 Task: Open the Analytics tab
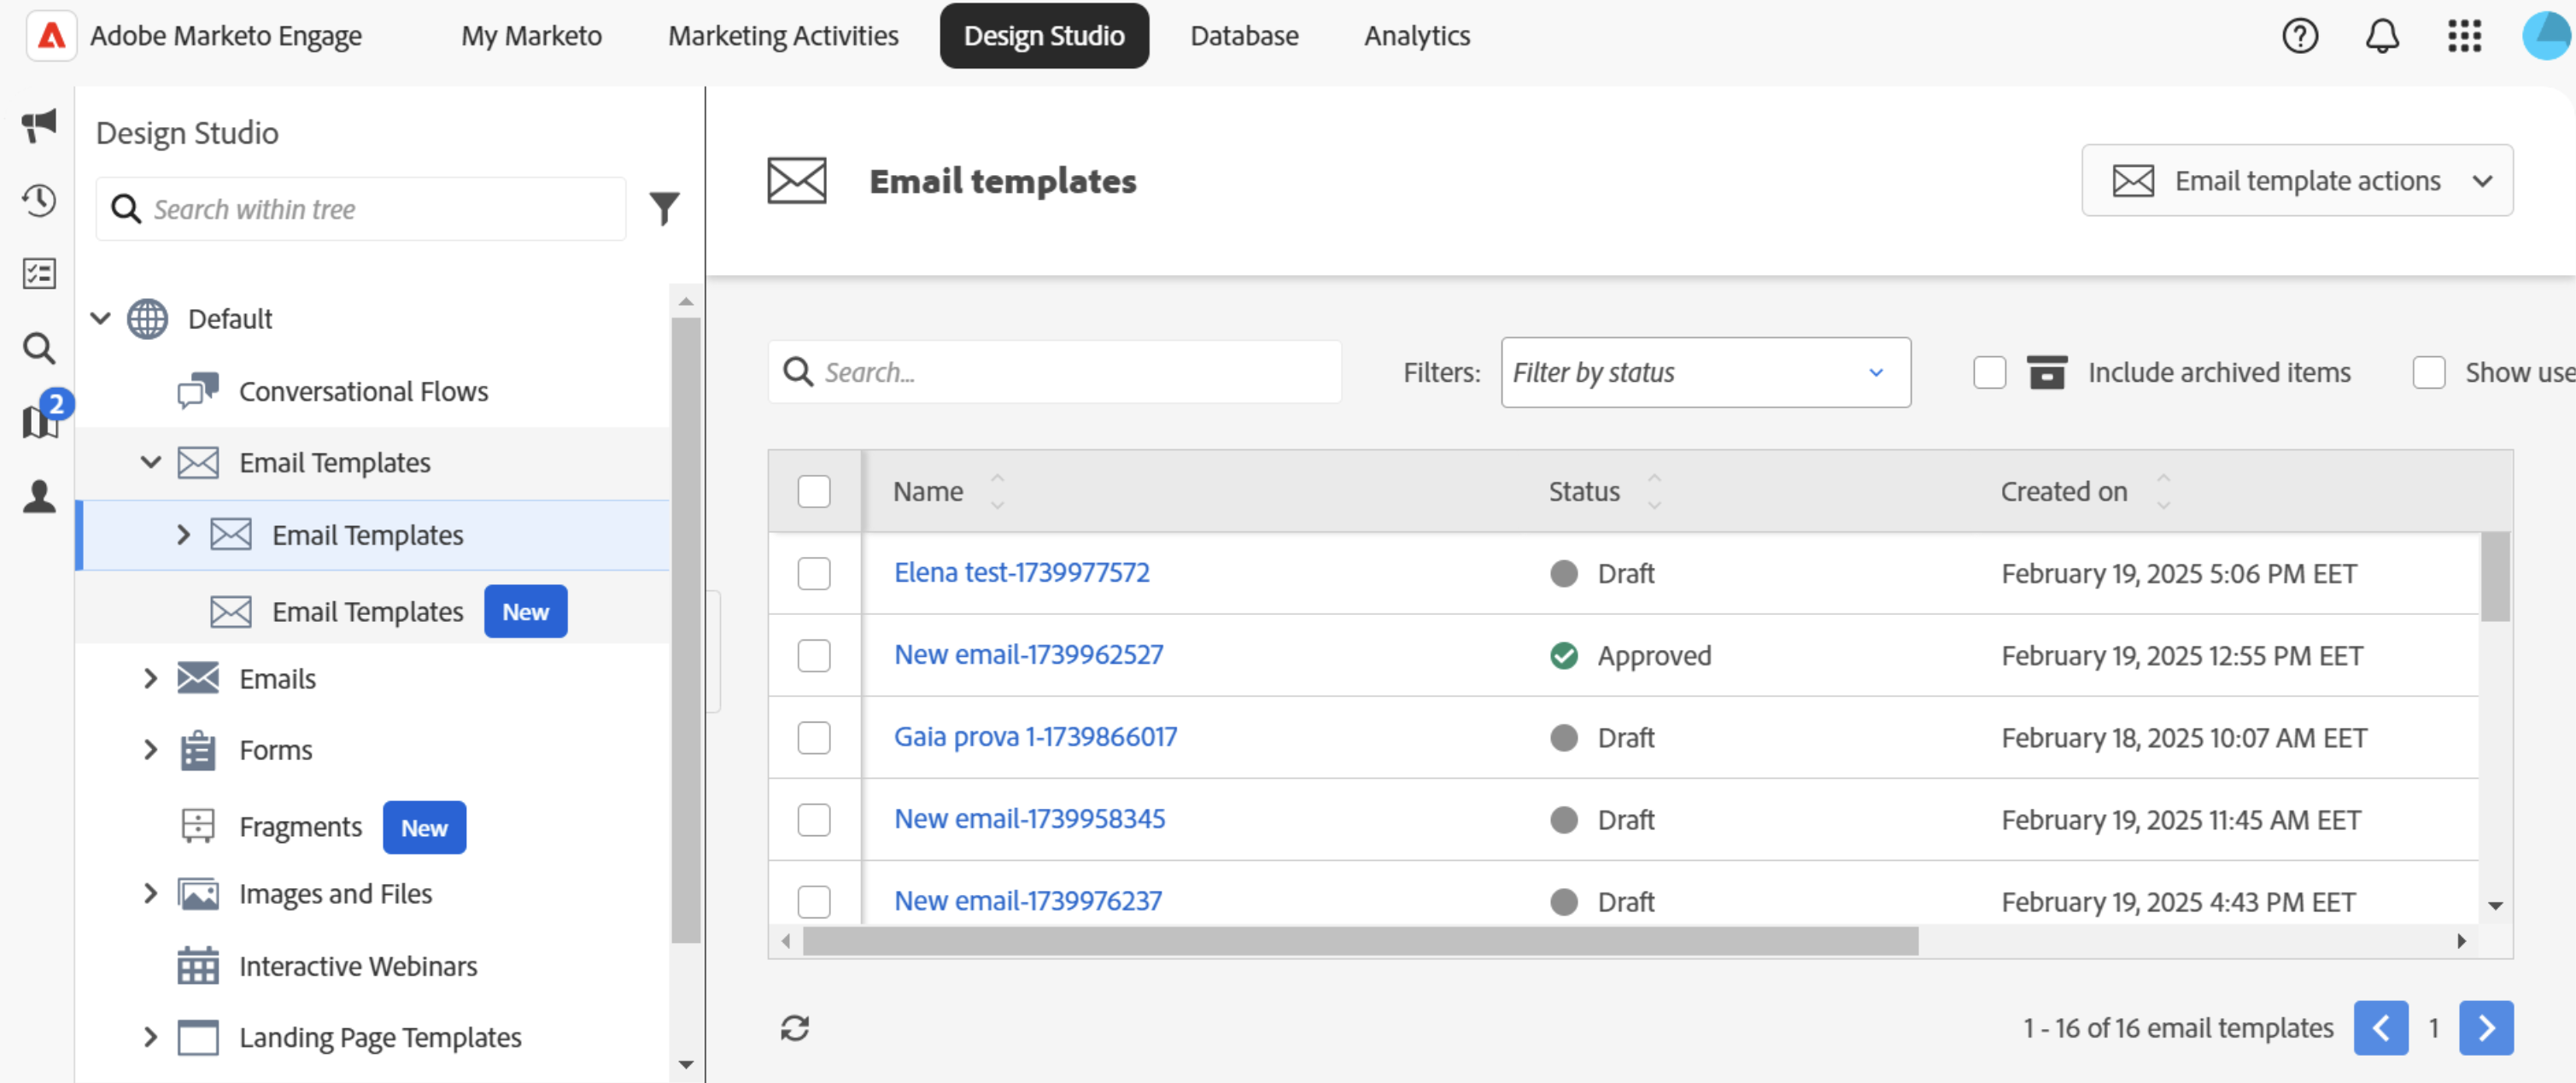[x=1417, y=36]
